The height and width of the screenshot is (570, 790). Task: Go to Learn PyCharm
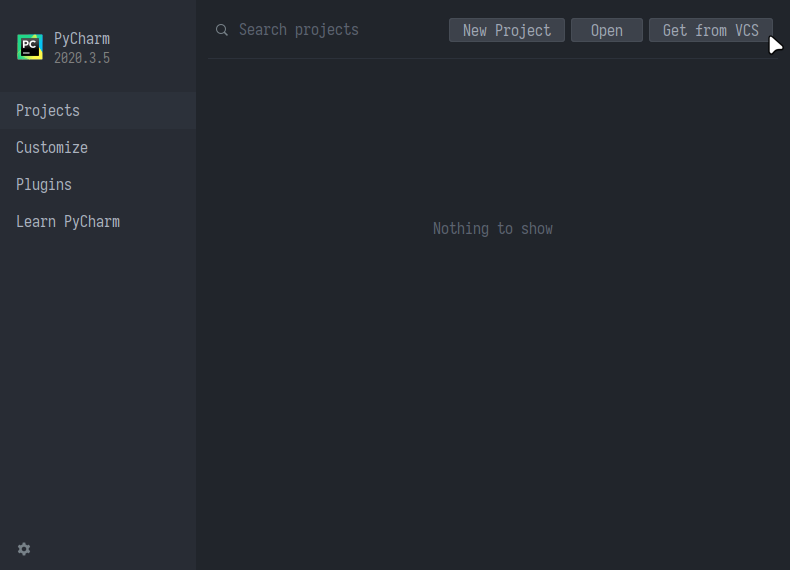click(68, 222)
